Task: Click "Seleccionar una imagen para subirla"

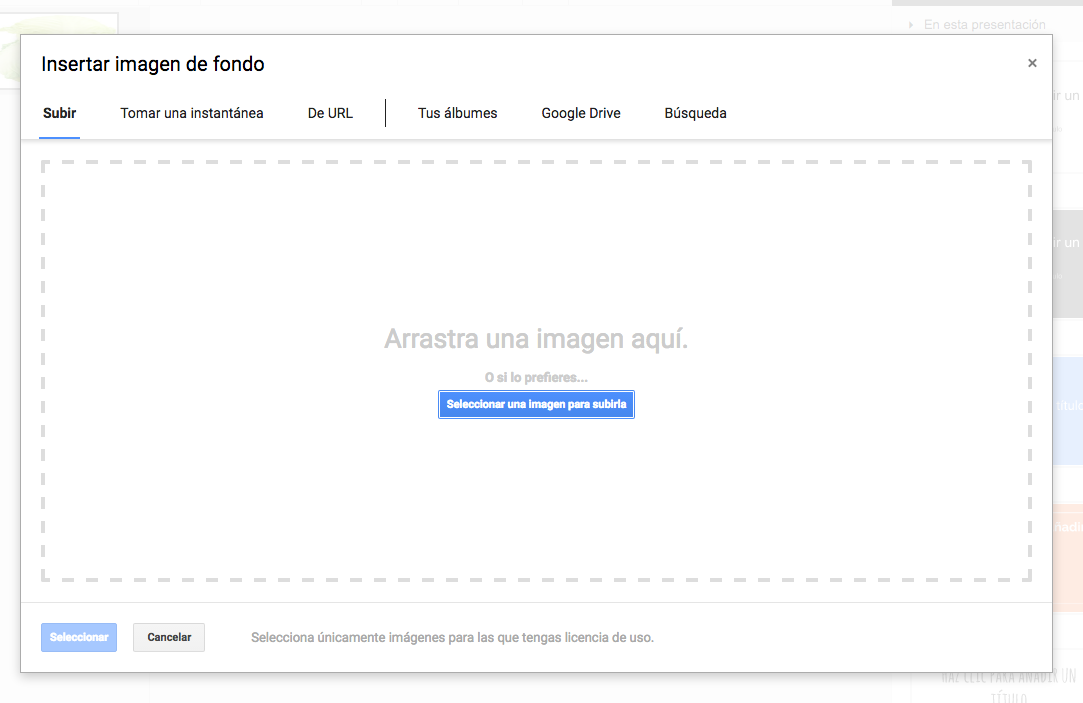Action: (536, 404)
